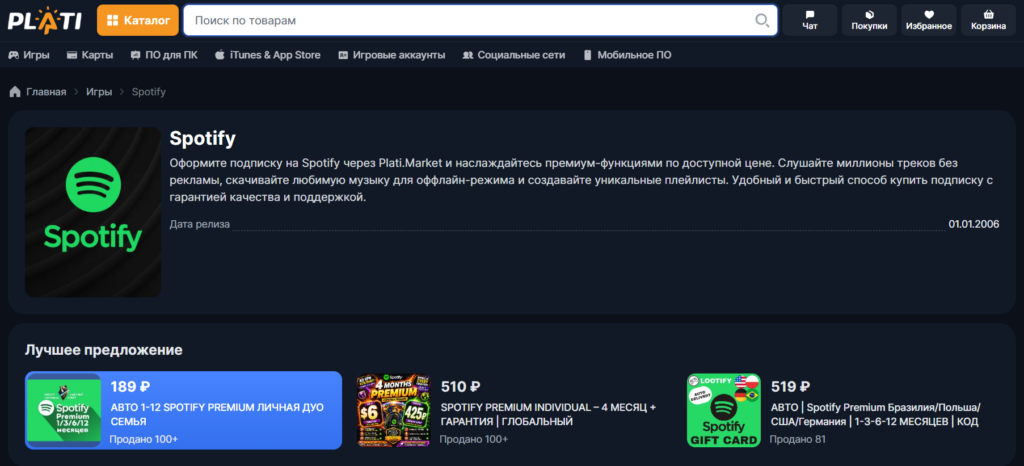Click the people icon beside Социальные сети
This screenshot has height=466, width=1024.
click(468, 55)
